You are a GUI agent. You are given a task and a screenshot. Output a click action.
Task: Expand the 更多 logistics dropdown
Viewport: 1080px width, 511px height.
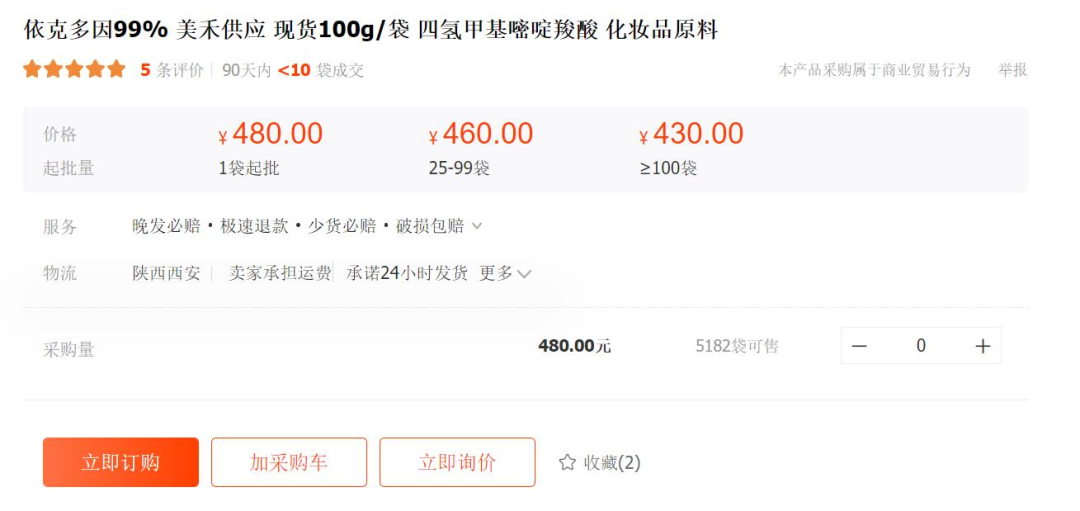[505, 273]
